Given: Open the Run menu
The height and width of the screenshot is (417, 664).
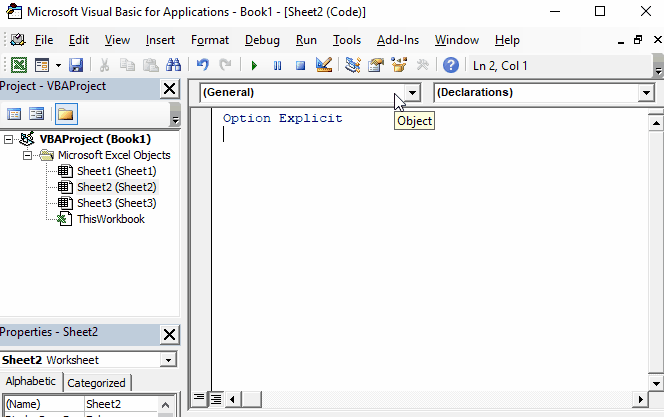Looking at the screenshot, I should point(306,40).
